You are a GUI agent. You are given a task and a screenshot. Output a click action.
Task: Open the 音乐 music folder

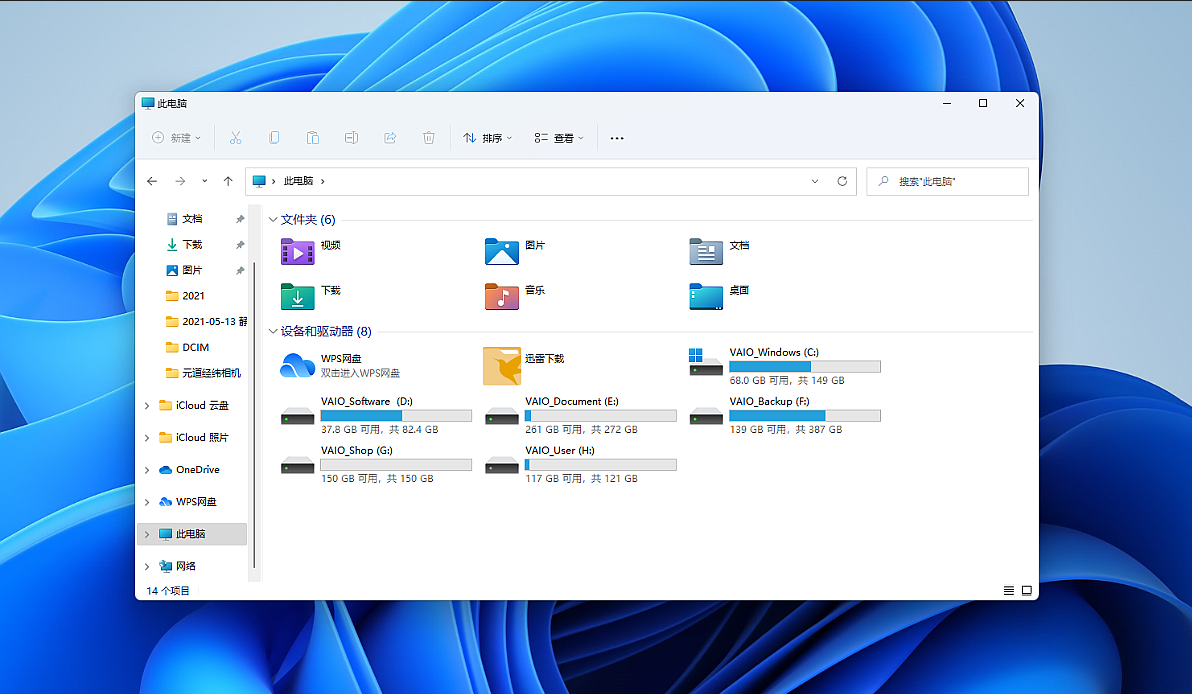pos(515,296)
